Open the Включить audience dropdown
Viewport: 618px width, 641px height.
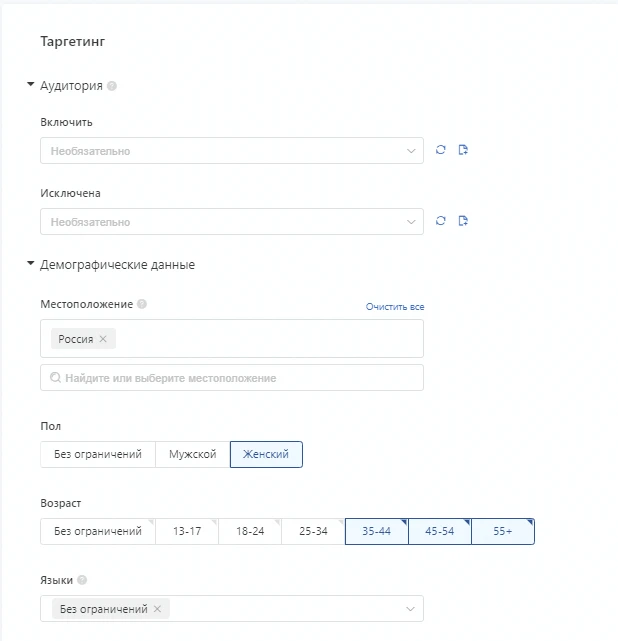[x=232, y=150]
